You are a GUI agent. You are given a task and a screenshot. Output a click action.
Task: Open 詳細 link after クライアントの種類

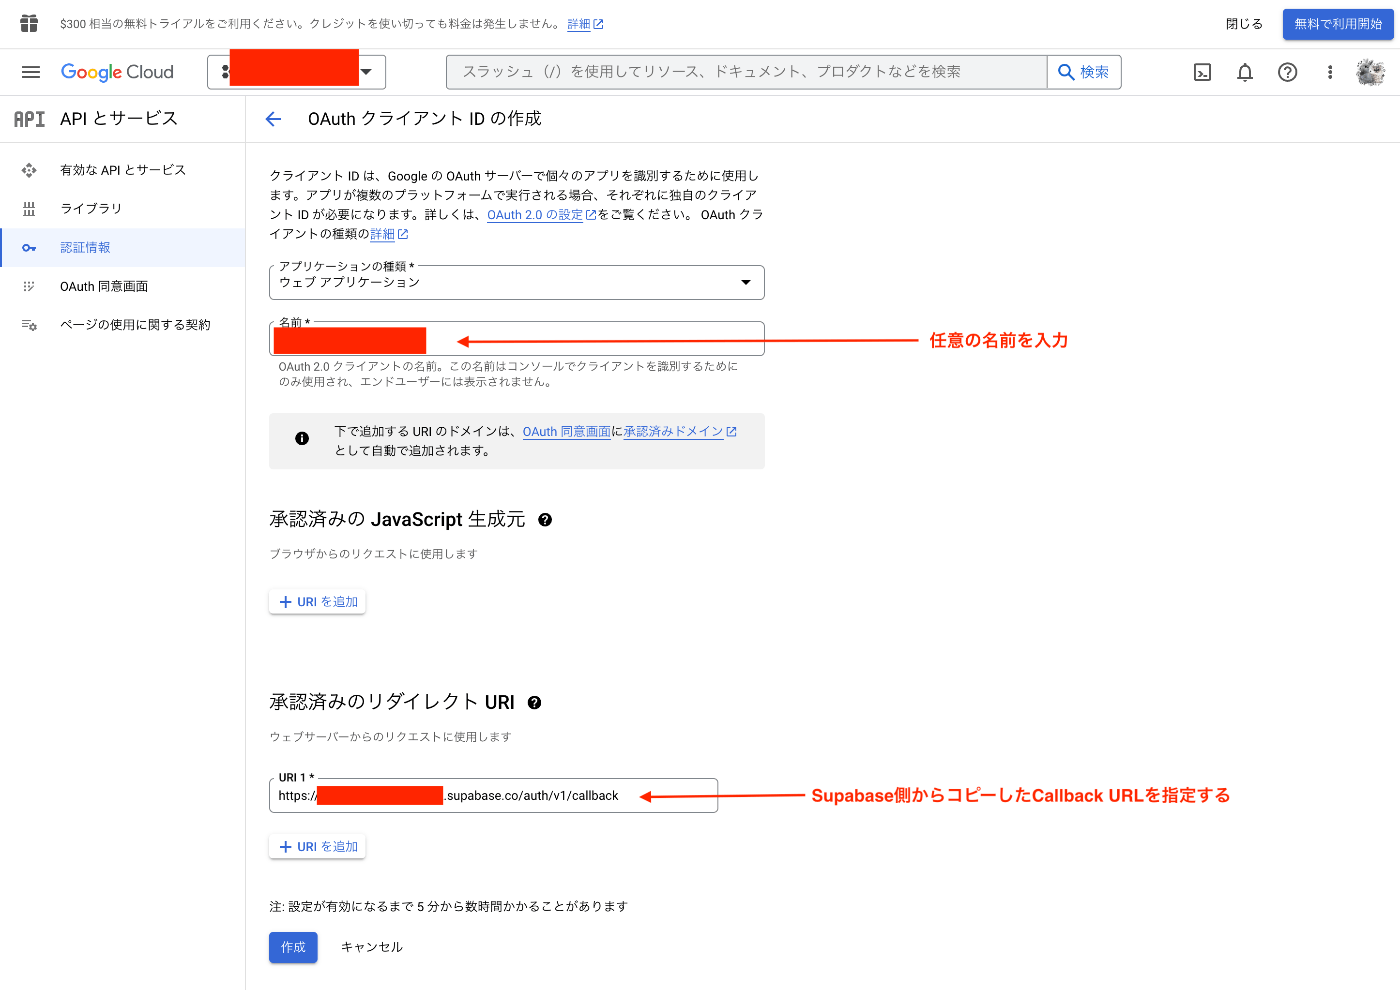click(389, 234)
